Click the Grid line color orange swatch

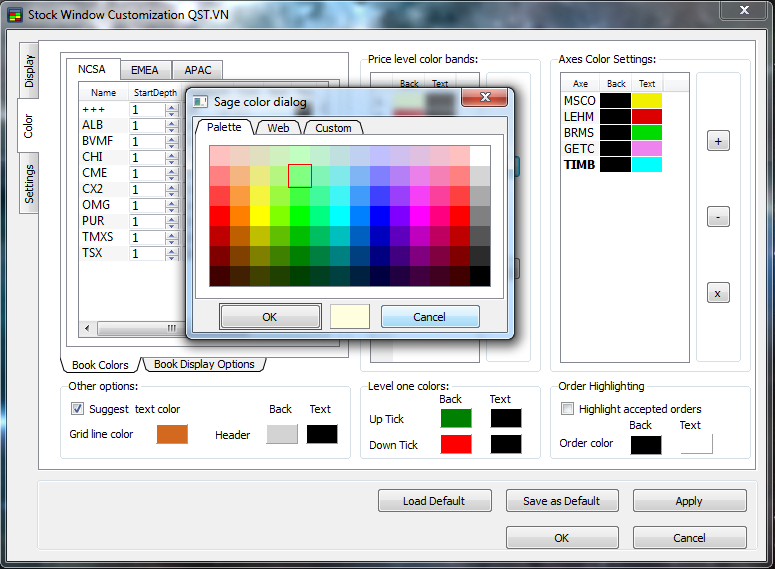[172, 434]
